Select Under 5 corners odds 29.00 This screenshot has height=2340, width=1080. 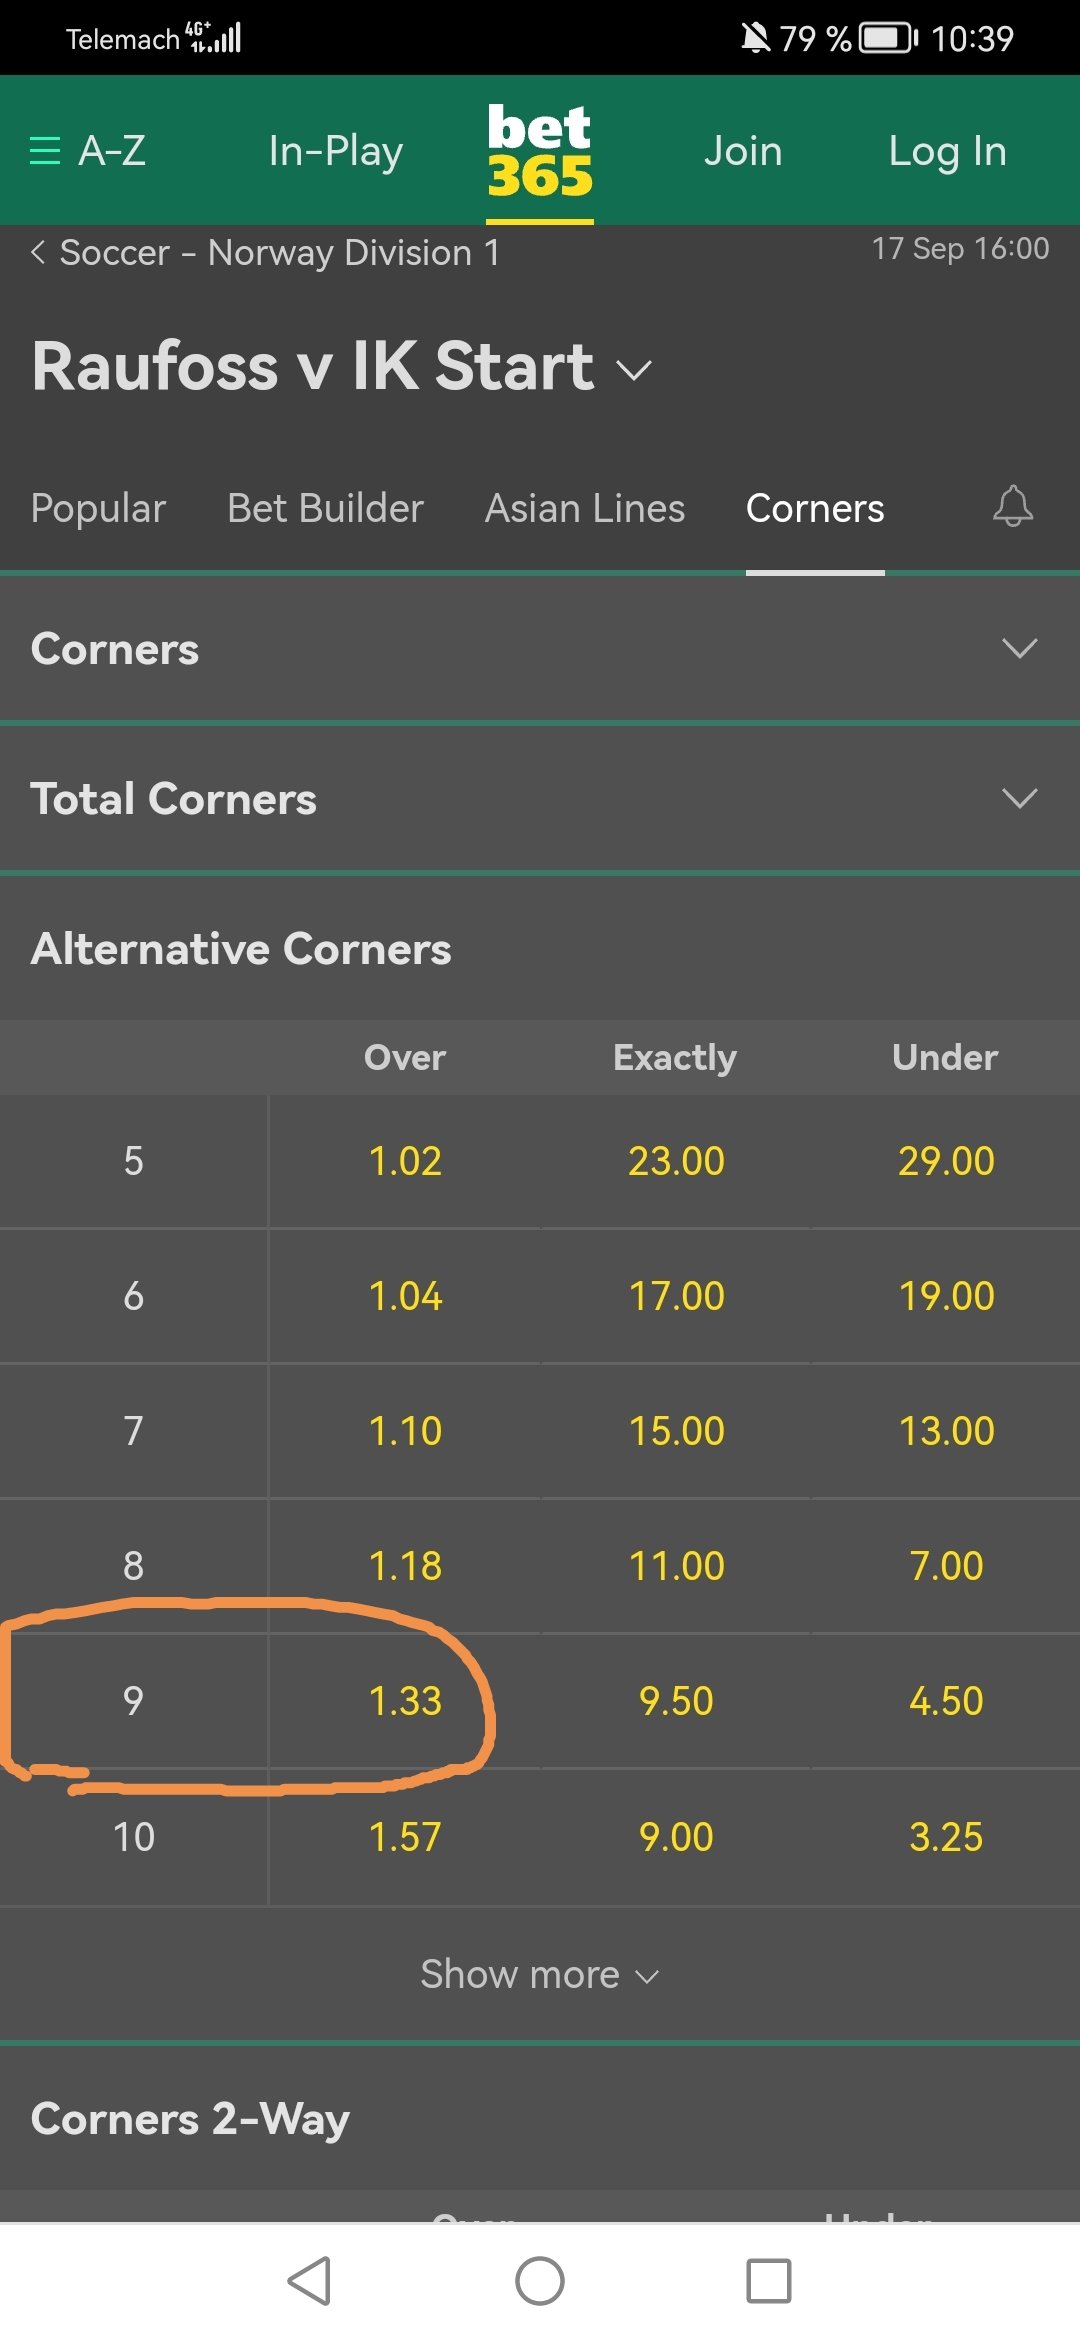946,1161
